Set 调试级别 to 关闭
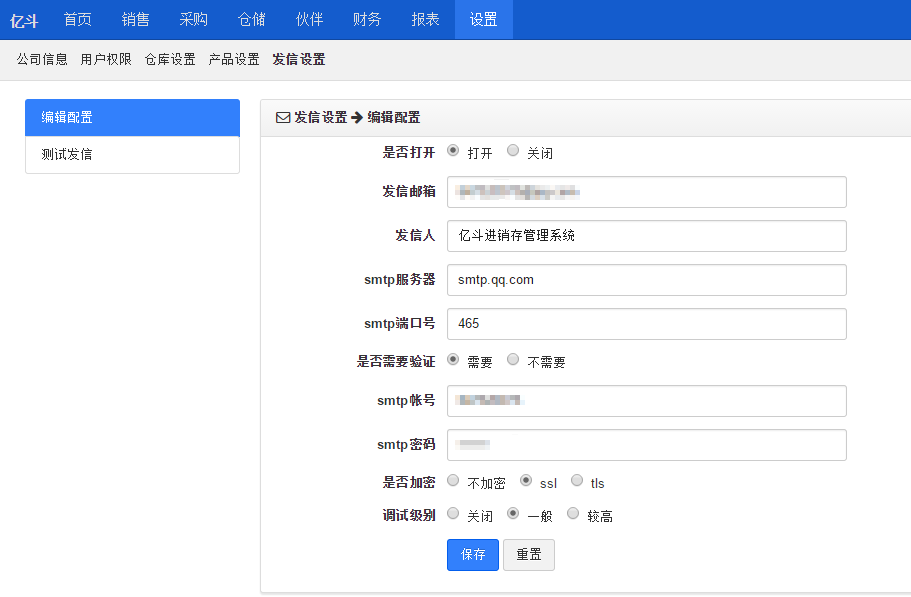 pos(453,514)
